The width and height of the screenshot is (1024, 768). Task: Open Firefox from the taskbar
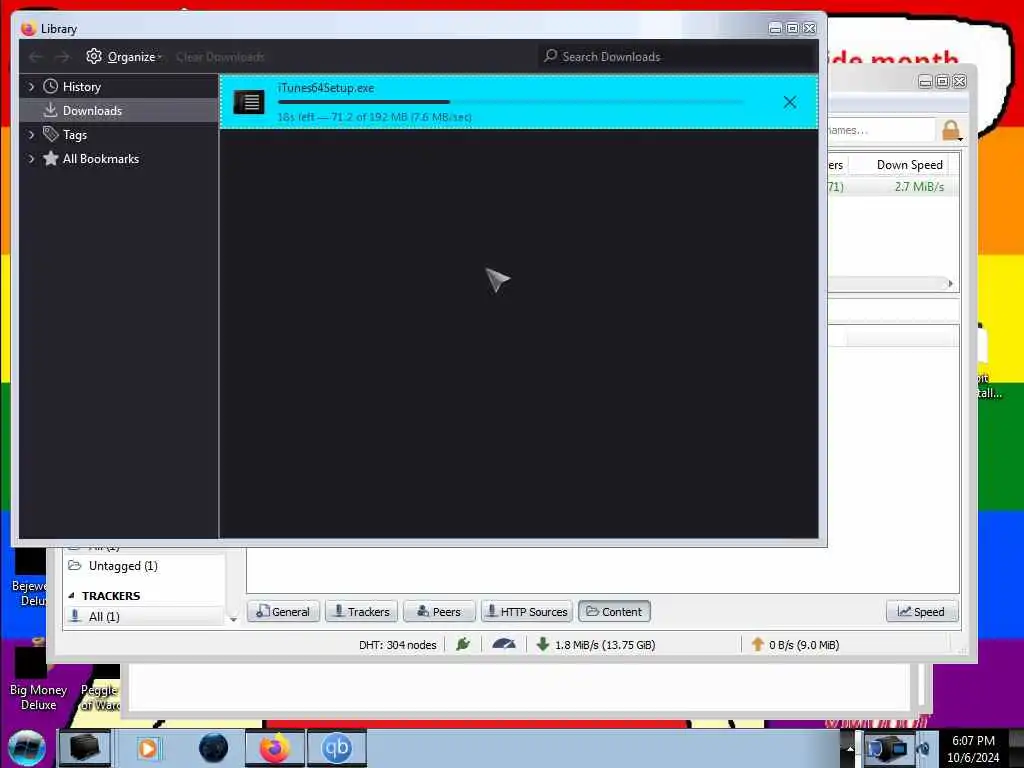pos(274,748)
